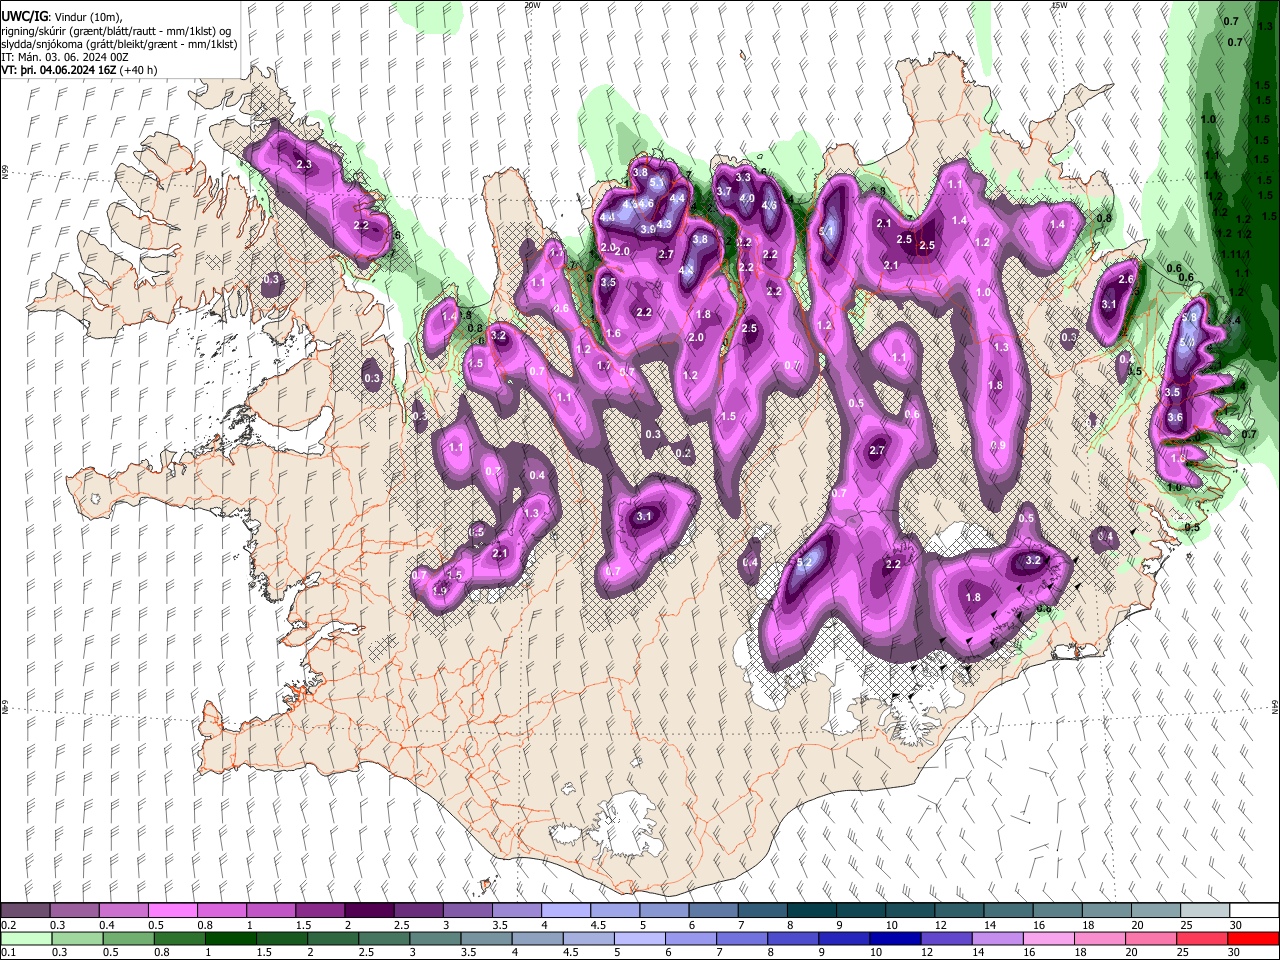Click the white 30 swatch in snow legend
The width and height of the screenshot is (1280, 960).
pos(1254,911)
